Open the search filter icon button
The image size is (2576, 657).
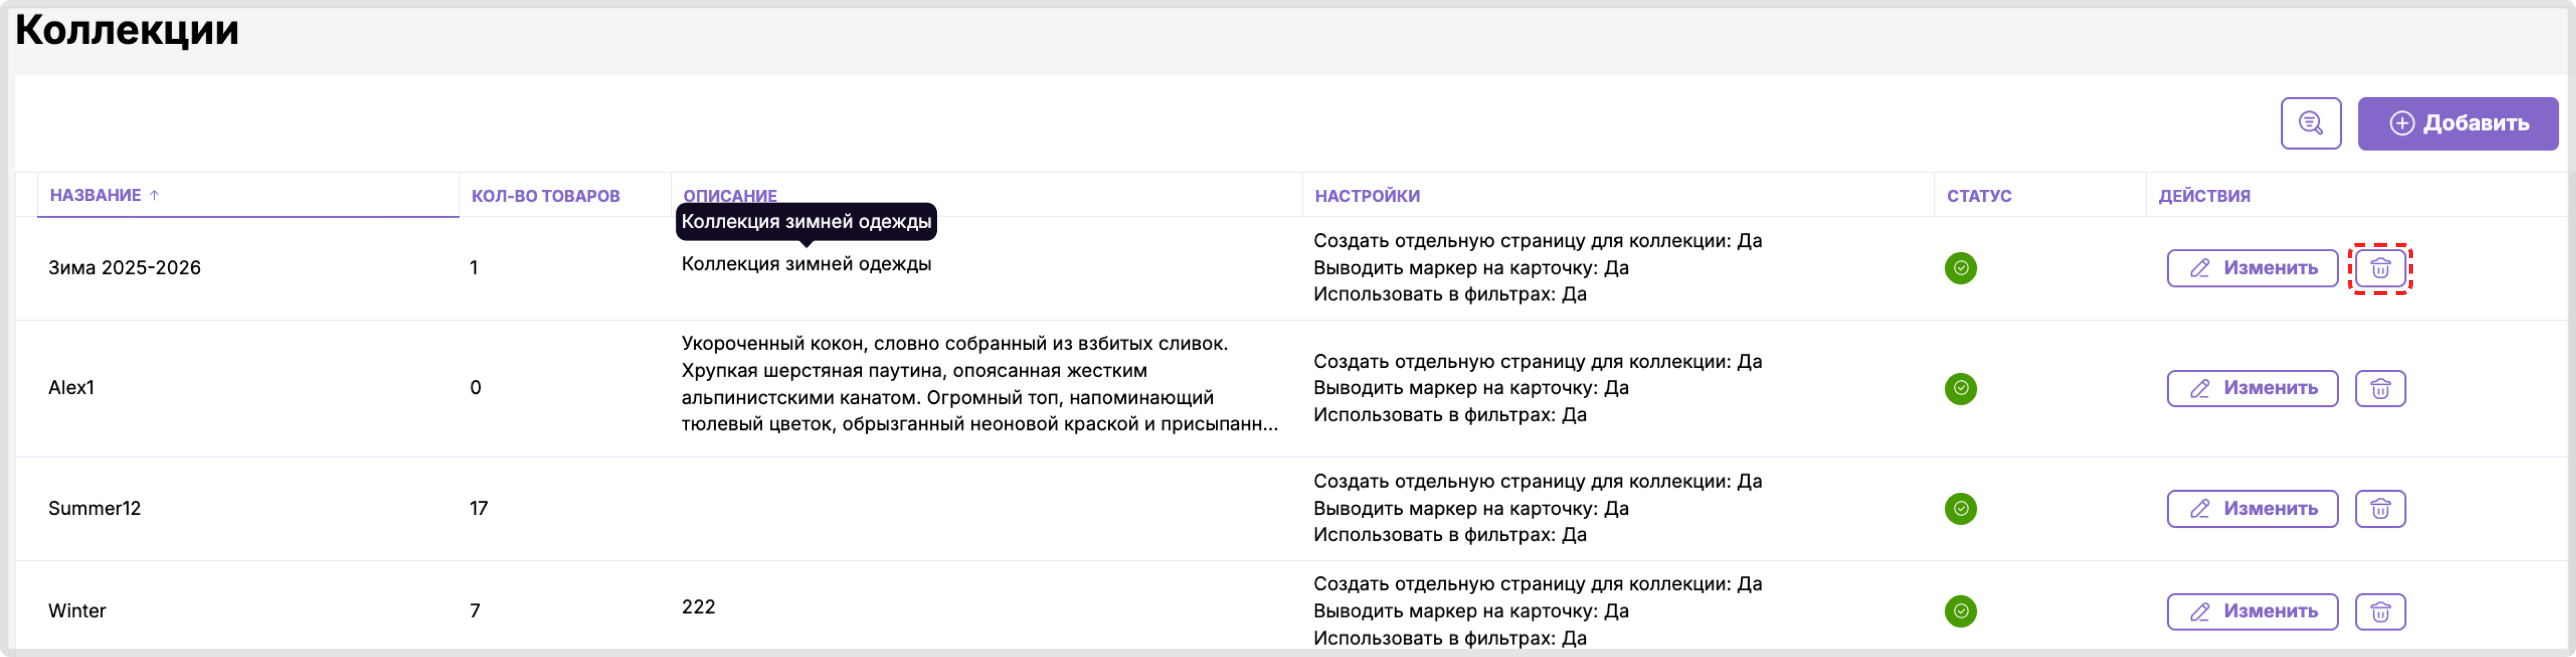(x=2310, y=123)
